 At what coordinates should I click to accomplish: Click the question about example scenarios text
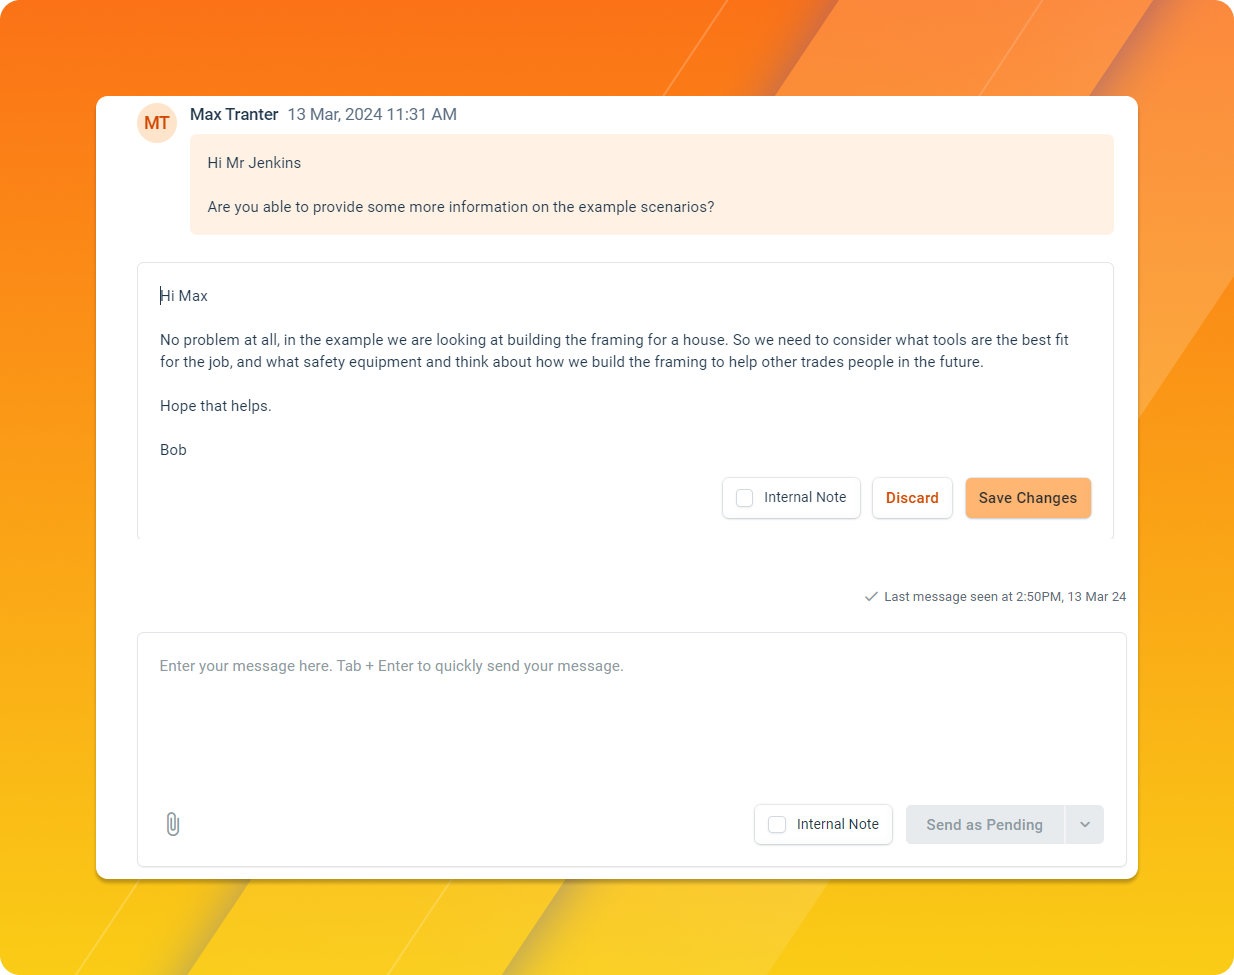coord(461,207)
